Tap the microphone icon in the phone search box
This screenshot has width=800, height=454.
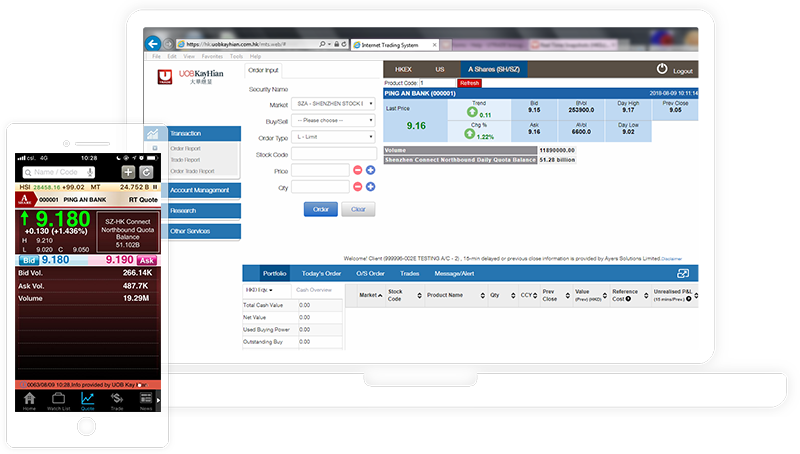[90, 172]
